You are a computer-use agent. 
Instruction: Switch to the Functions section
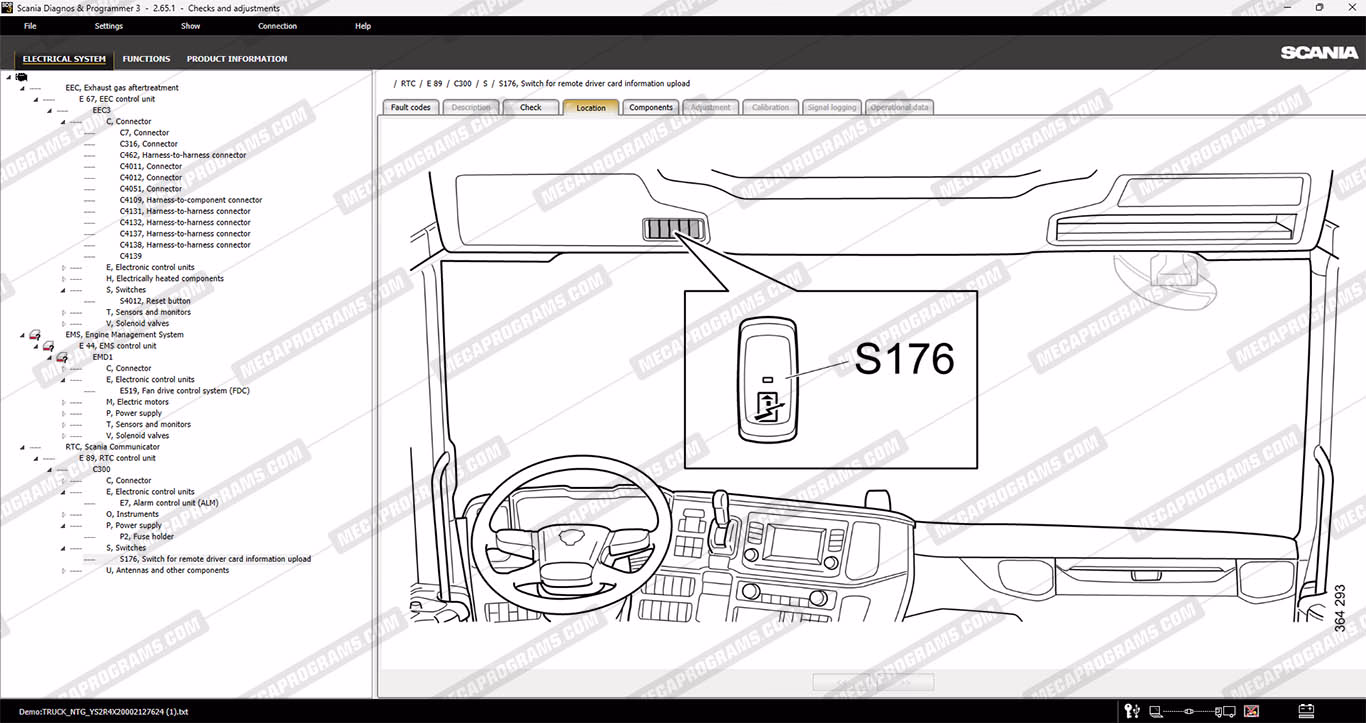146,59
